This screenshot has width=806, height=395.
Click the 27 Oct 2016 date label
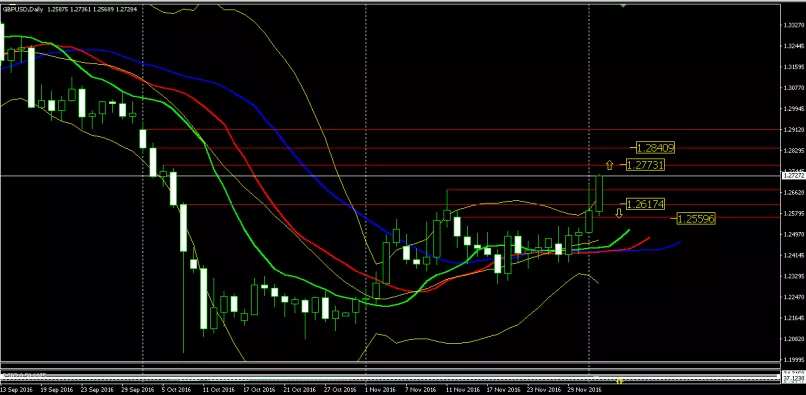point(341,390)
